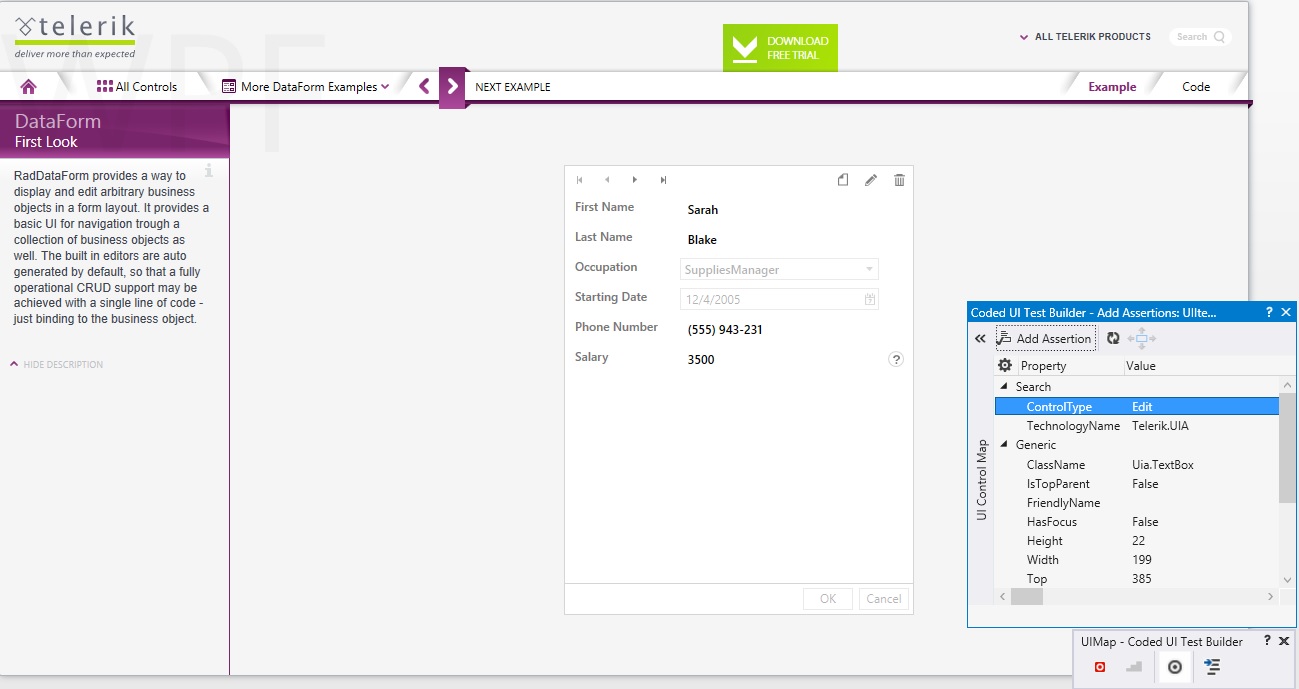Click the OK button in DataForm
The width and height of the screenshot is (1299, 689).
coord(828,599)
